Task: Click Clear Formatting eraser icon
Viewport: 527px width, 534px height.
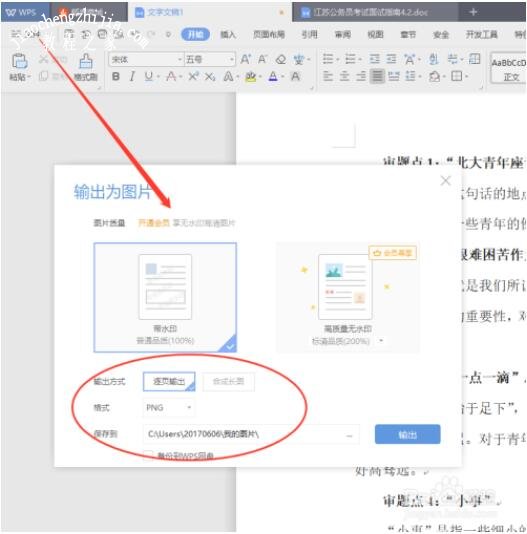Action: coord(281,60)
